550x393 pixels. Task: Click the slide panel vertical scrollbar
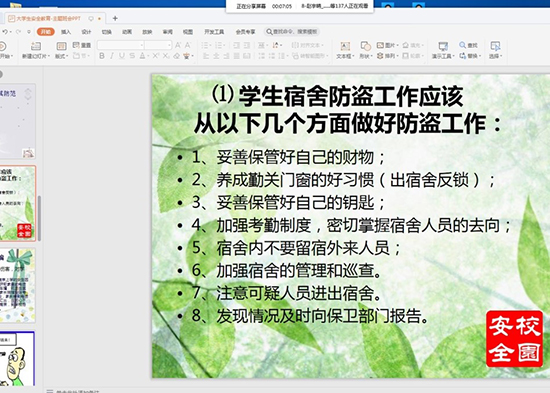pos(40,218)
